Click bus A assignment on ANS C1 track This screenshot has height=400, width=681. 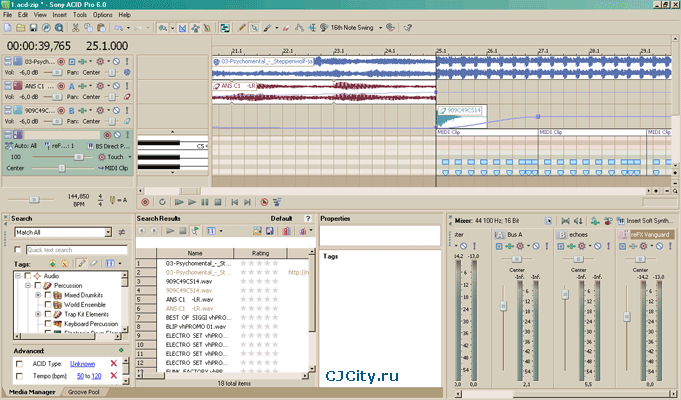pyautogui.click(x=72, y=86)
